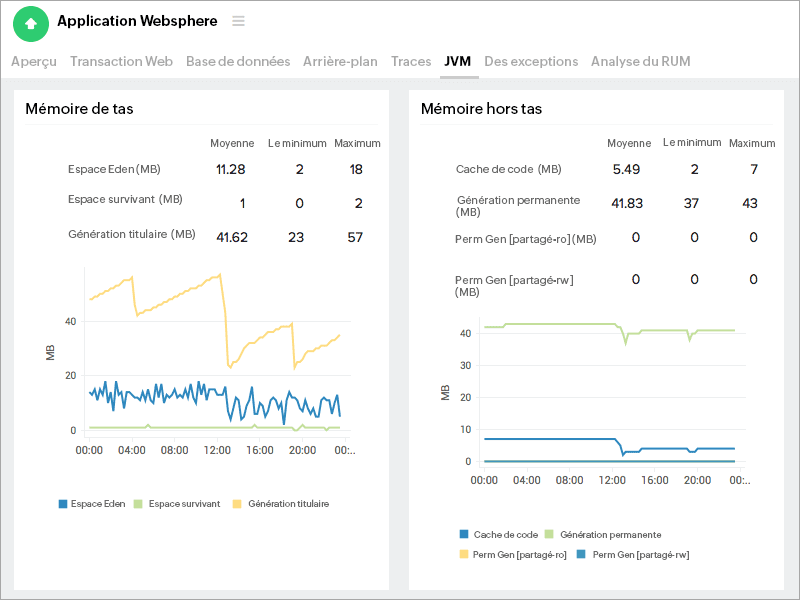Screen dimensions: 800x600
Task: View the Des exceptions tab
Action: point(531,61)
